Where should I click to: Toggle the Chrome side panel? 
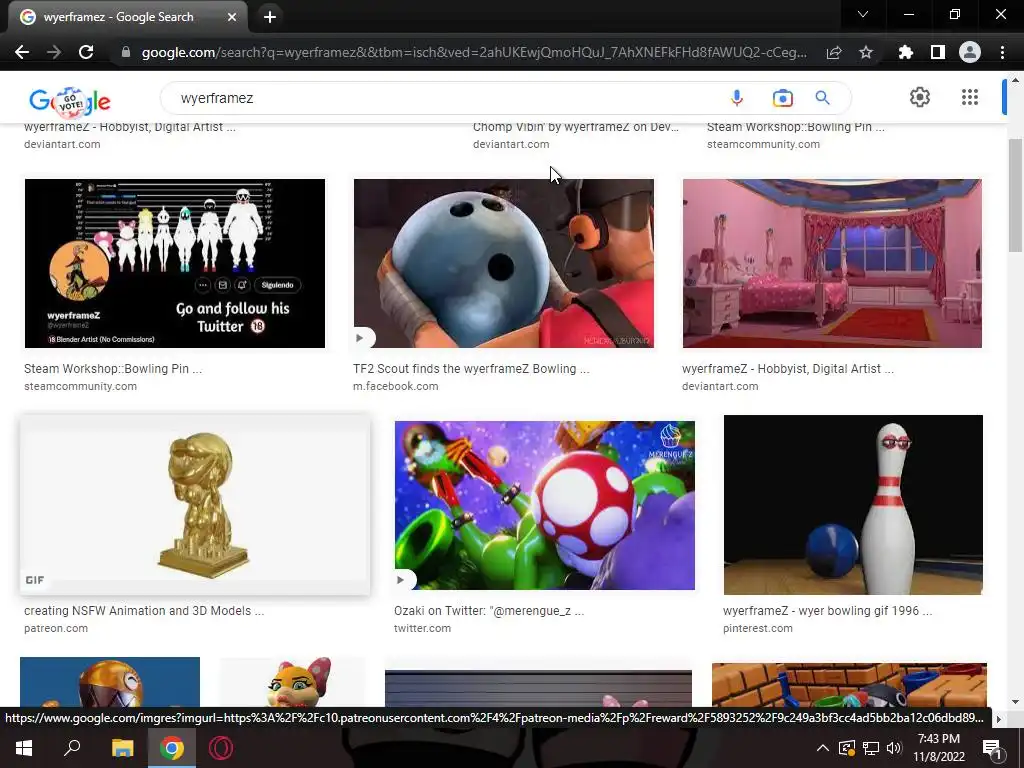[938, 52]
